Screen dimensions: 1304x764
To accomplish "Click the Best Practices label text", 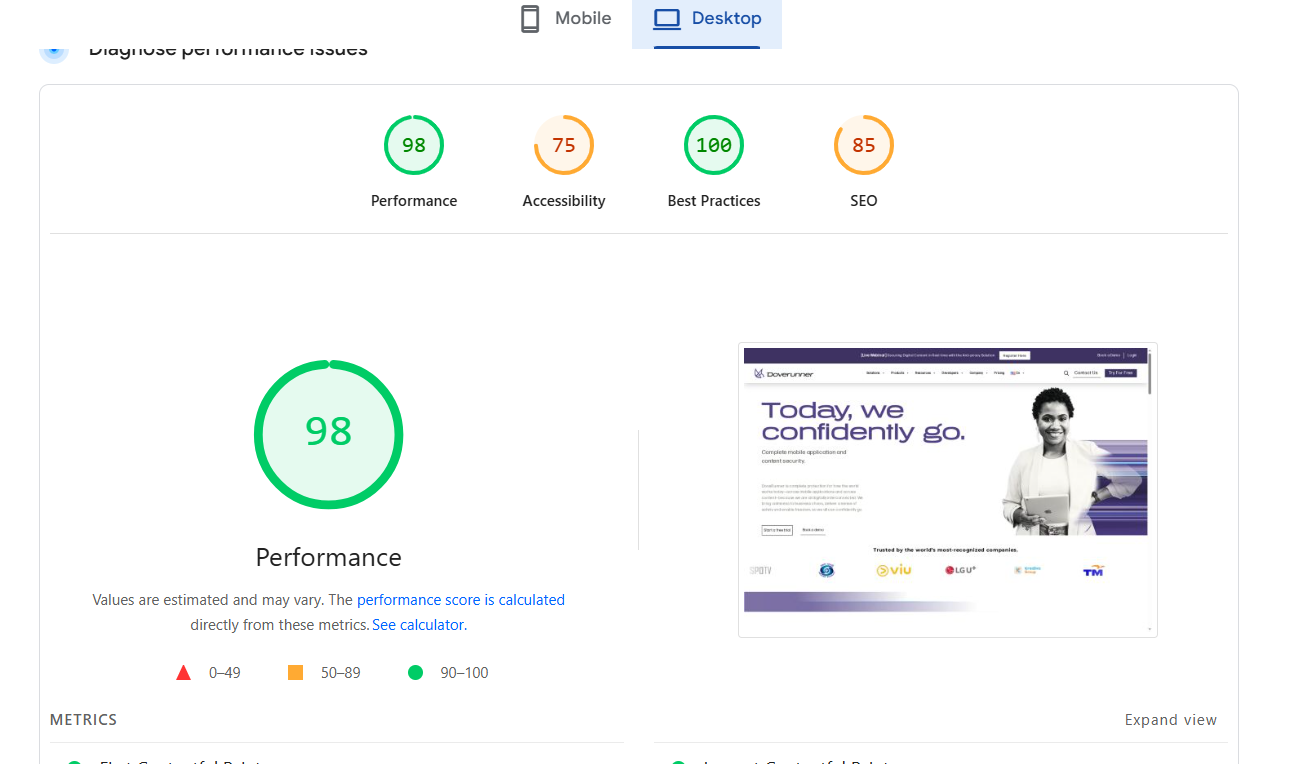I will pyautogui.click(x=714, y=201).
